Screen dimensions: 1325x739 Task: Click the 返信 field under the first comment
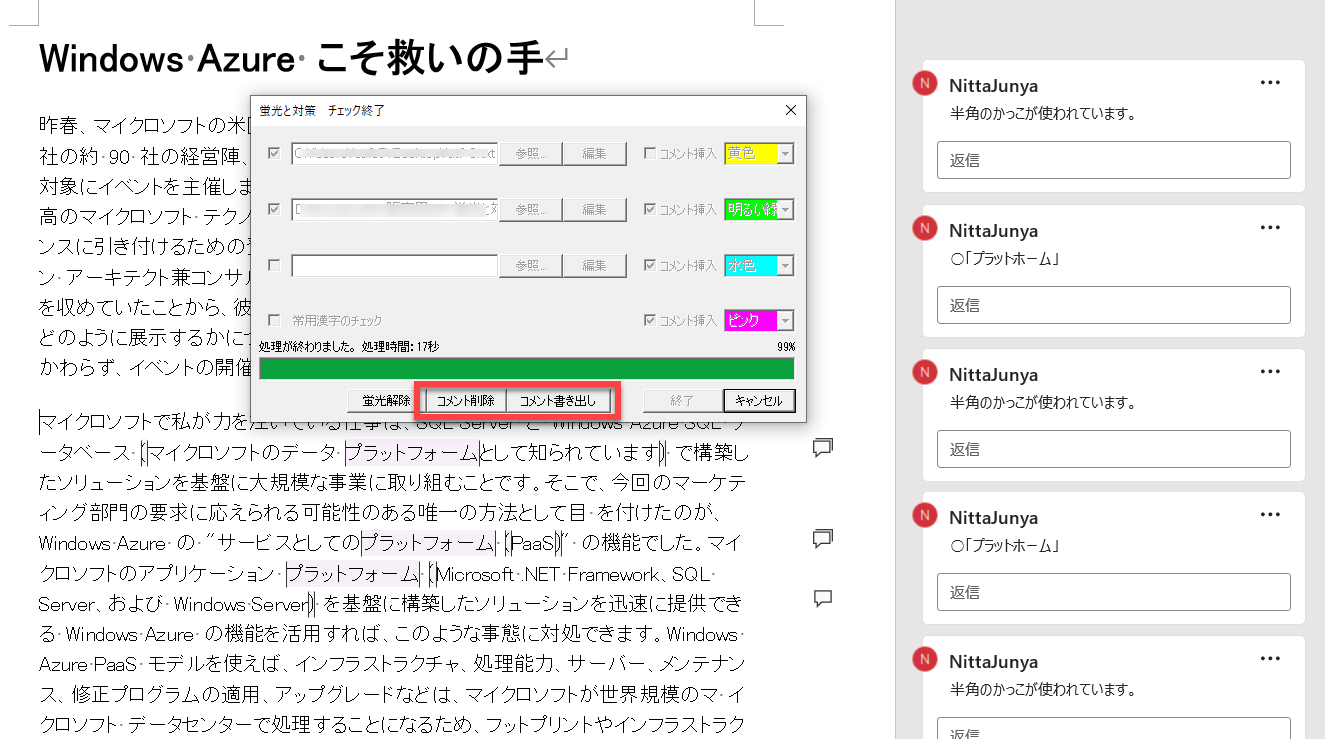click(1113, 160)
